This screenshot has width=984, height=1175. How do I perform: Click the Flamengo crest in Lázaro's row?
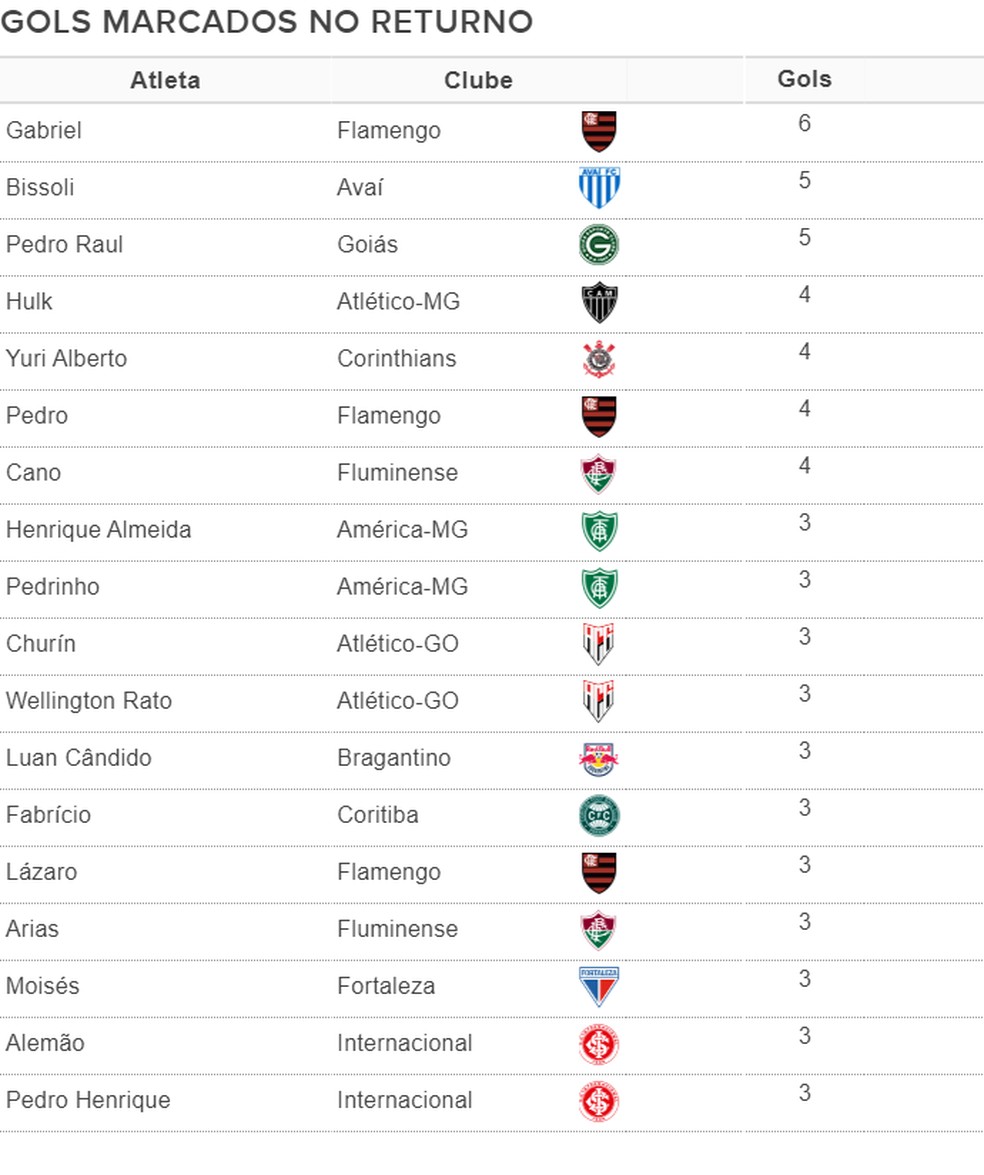(x=599, y=873)
